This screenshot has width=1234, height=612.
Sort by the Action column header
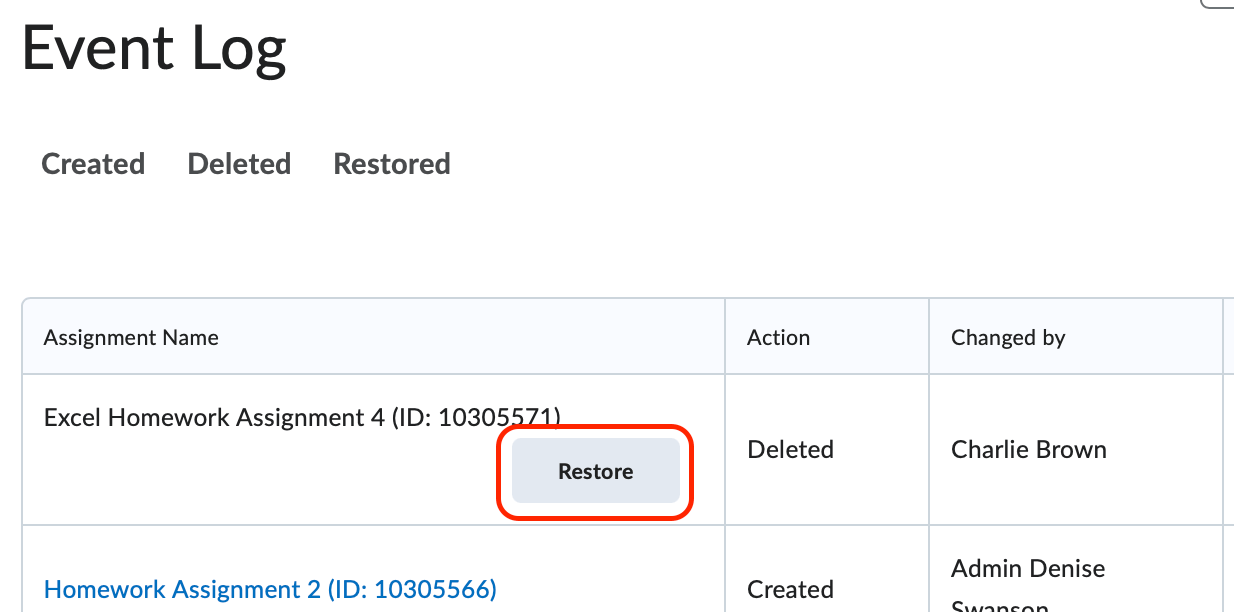pos(778,337)
